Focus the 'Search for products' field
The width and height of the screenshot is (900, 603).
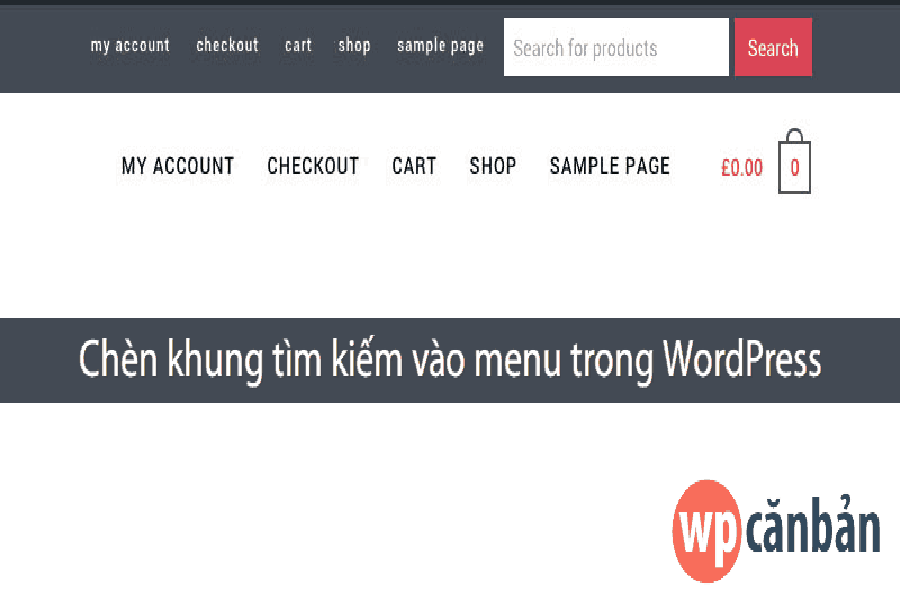pos(616,47)
